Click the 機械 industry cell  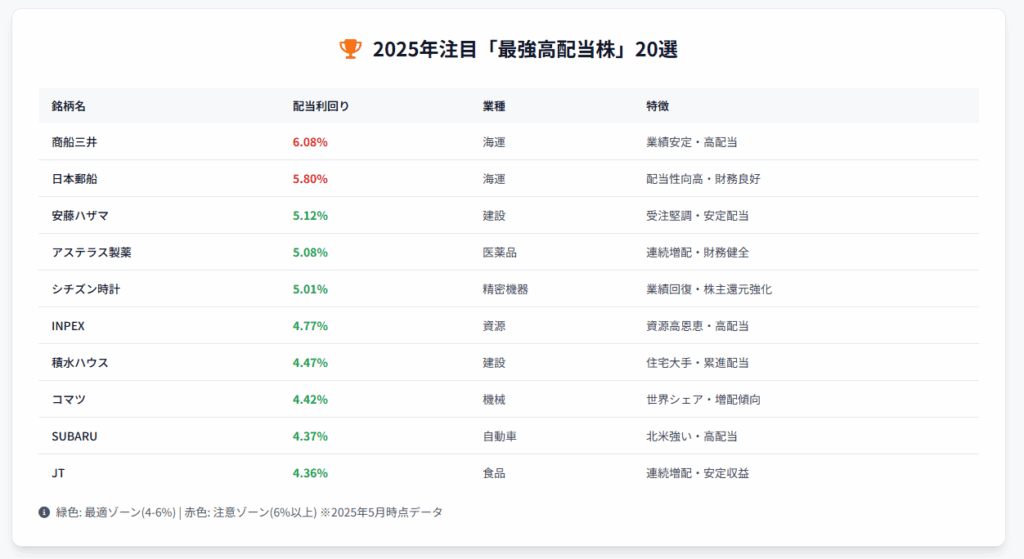pyautogui.click(x=494, y=400)
